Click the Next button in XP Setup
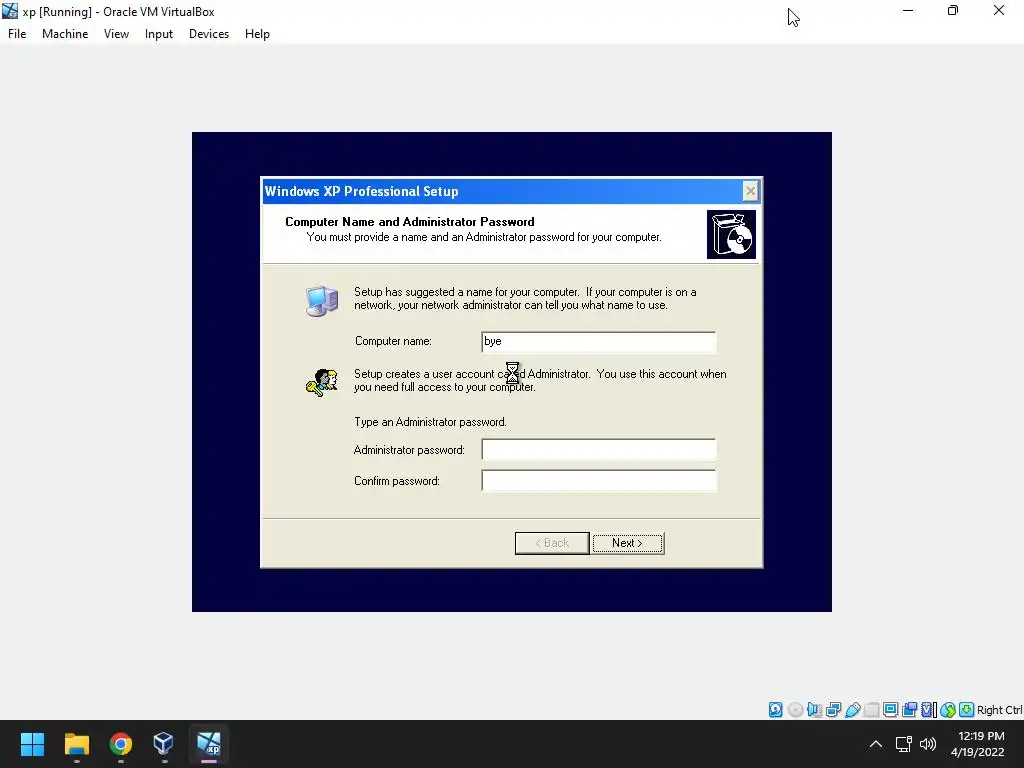 [628, 543]
